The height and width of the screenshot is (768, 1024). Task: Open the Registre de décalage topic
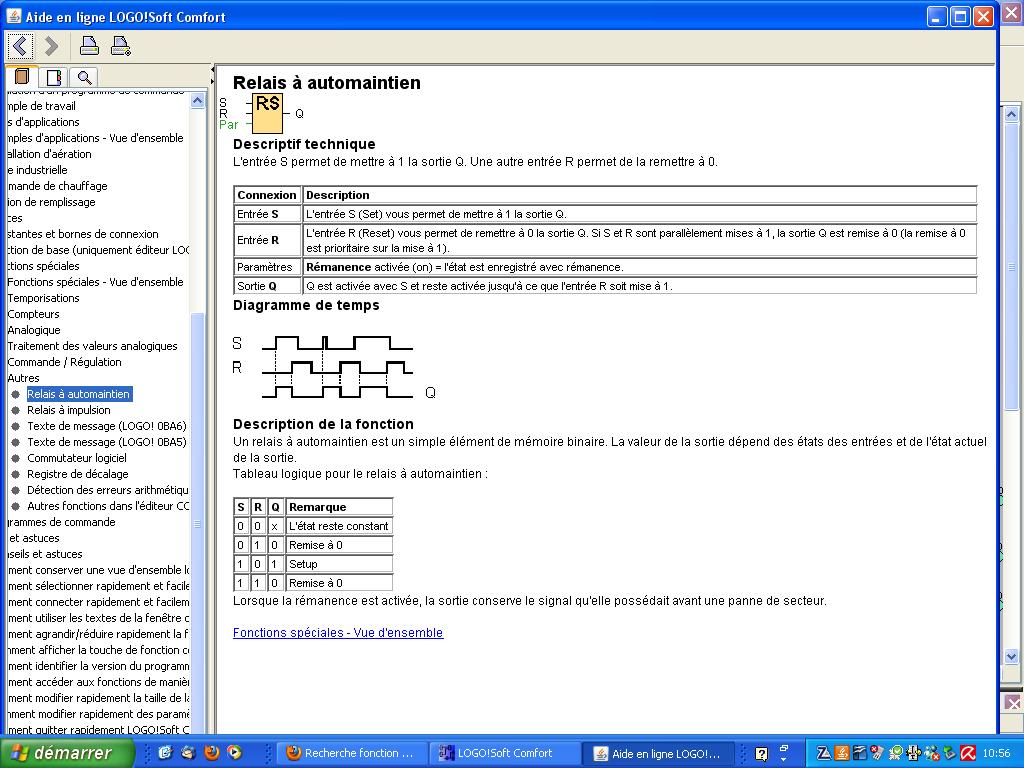(x=77, y=474)
